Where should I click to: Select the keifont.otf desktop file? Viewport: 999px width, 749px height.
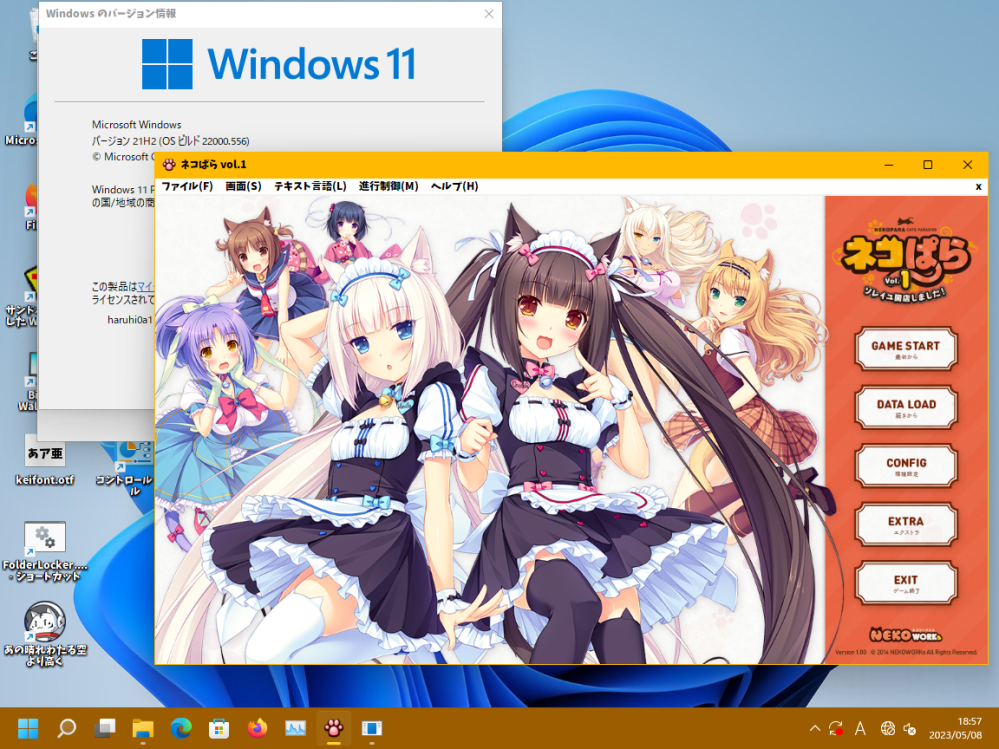pyautogui.click(x=45, y=460)
